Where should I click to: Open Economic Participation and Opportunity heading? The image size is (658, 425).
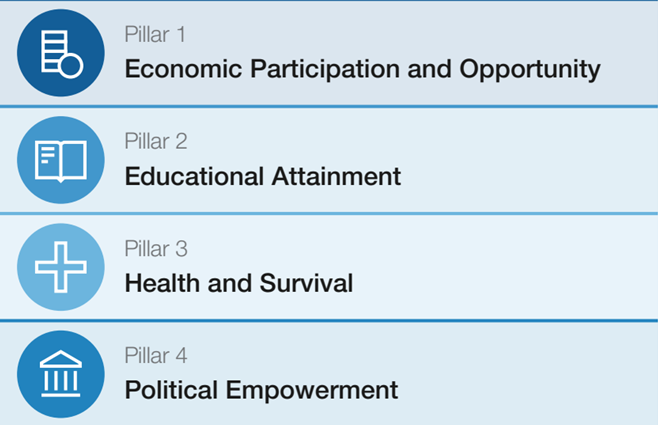point(362,69)
